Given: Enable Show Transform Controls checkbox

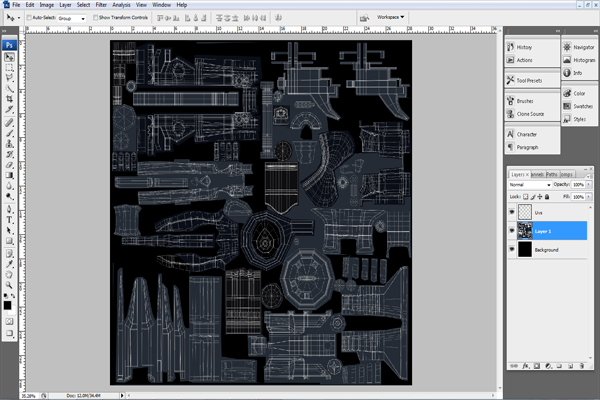Looking at the screenshot, I should point(95,18).
